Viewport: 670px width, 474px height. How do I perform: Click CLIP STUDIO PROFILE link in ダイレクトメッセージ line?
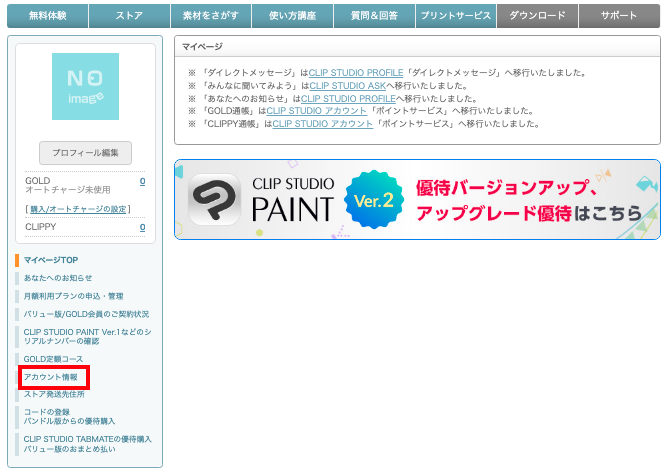(356, 73)
